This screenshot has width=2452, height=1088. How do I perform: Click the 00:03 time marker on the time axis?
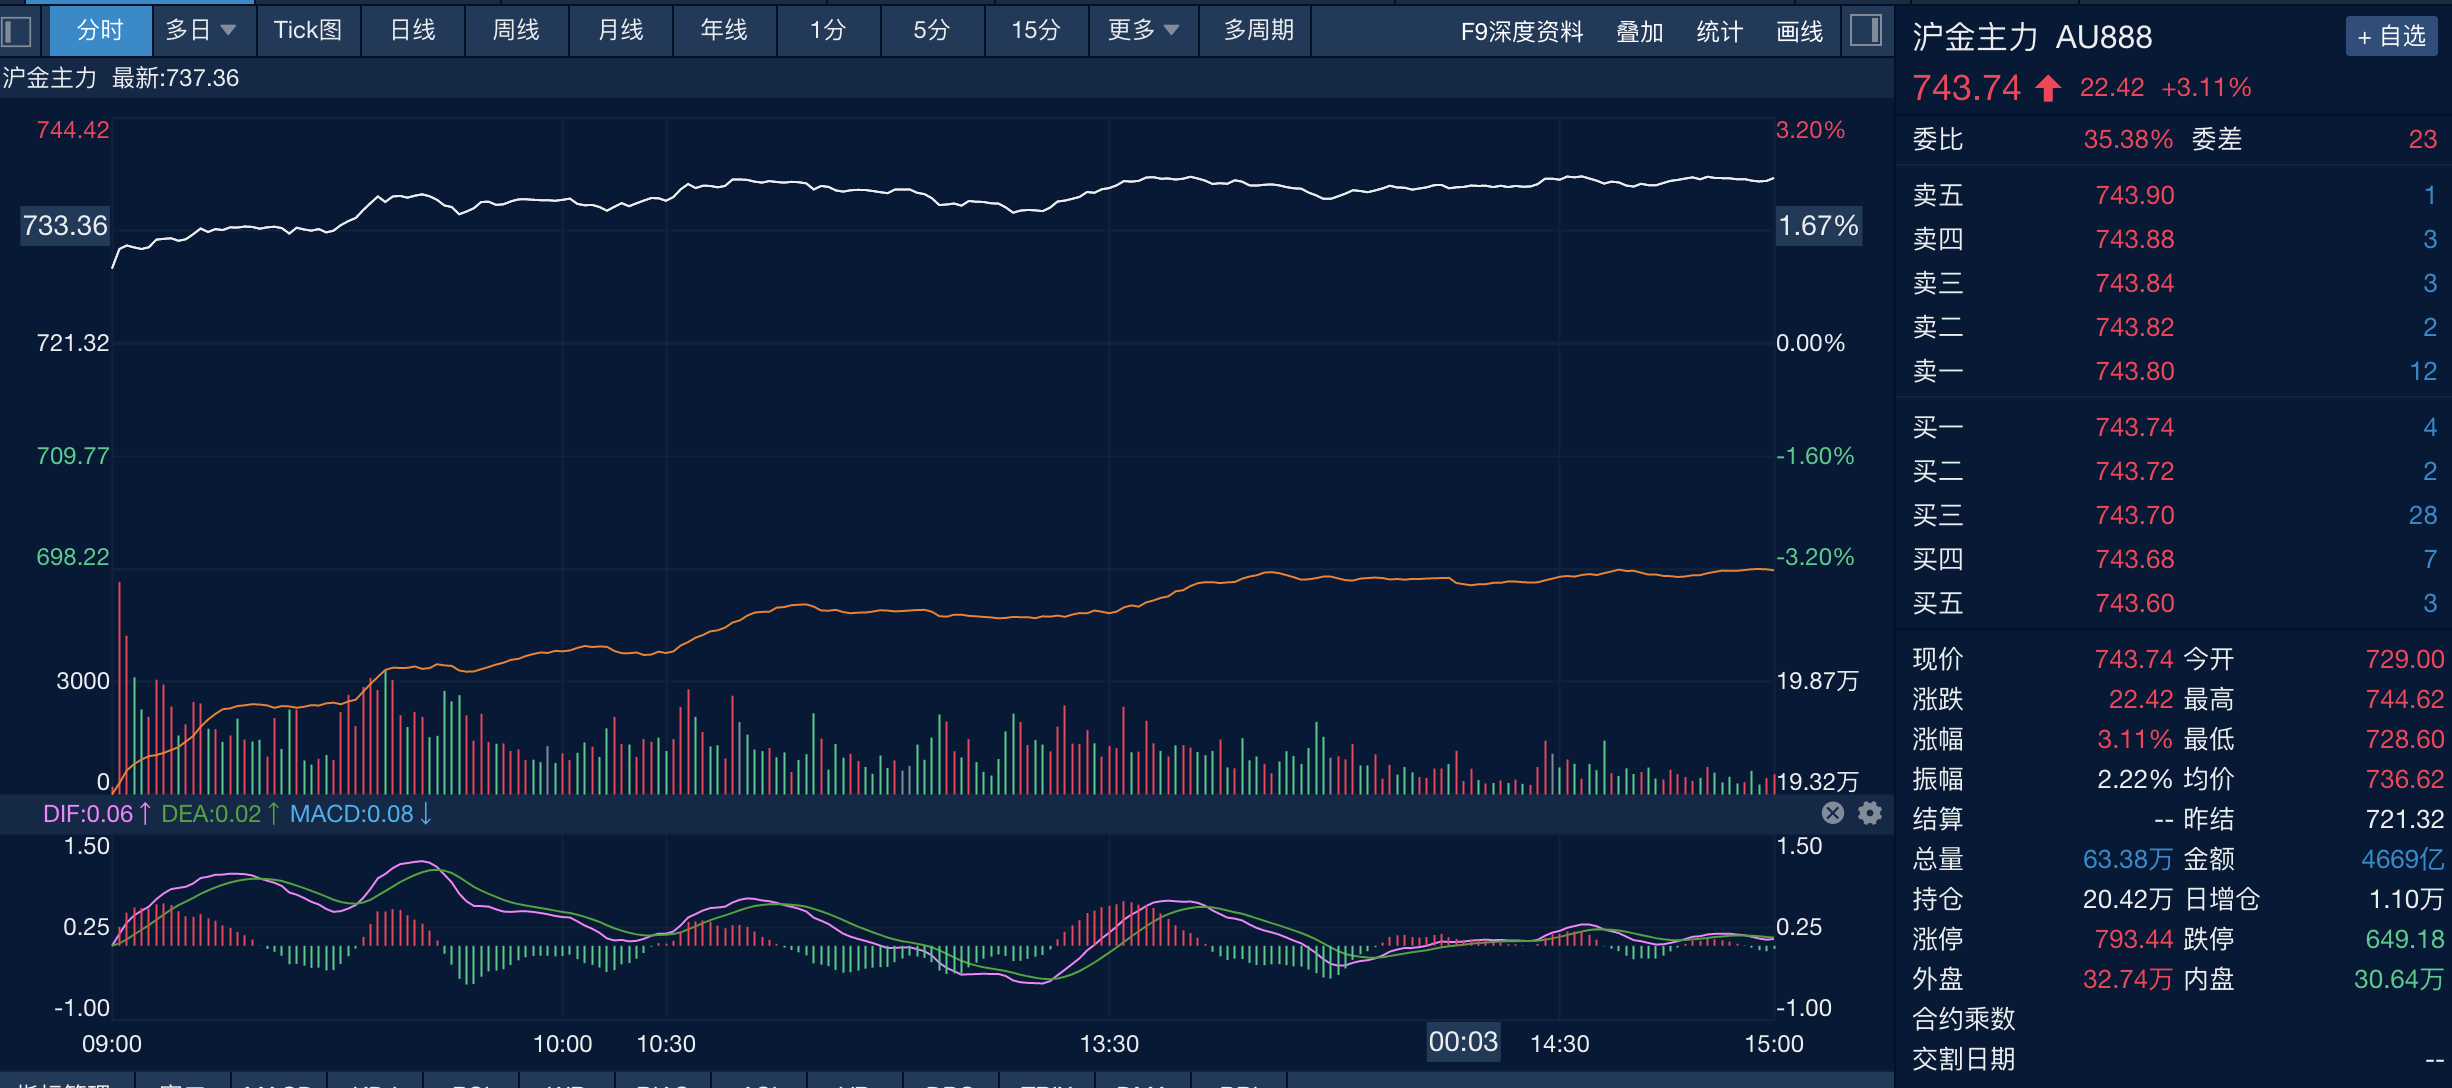click(1463, 1042)
